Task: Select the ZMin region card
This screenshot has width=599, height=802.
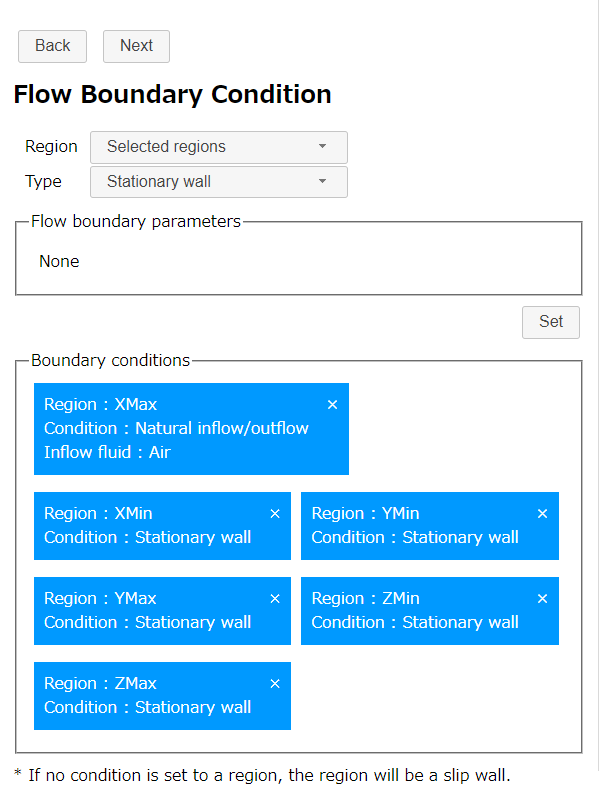Action: point(430,611)
